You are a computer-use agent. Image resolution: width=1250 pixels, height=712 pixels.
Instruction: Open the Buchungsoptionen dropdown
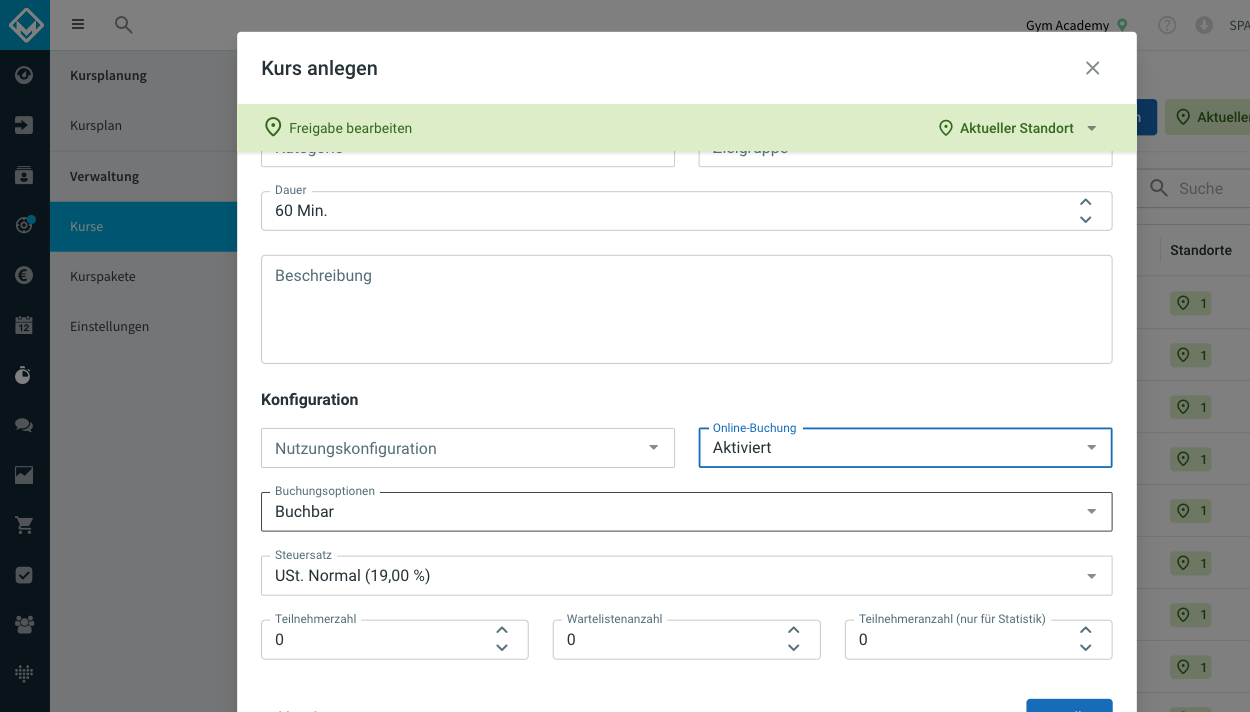(686, 512)
